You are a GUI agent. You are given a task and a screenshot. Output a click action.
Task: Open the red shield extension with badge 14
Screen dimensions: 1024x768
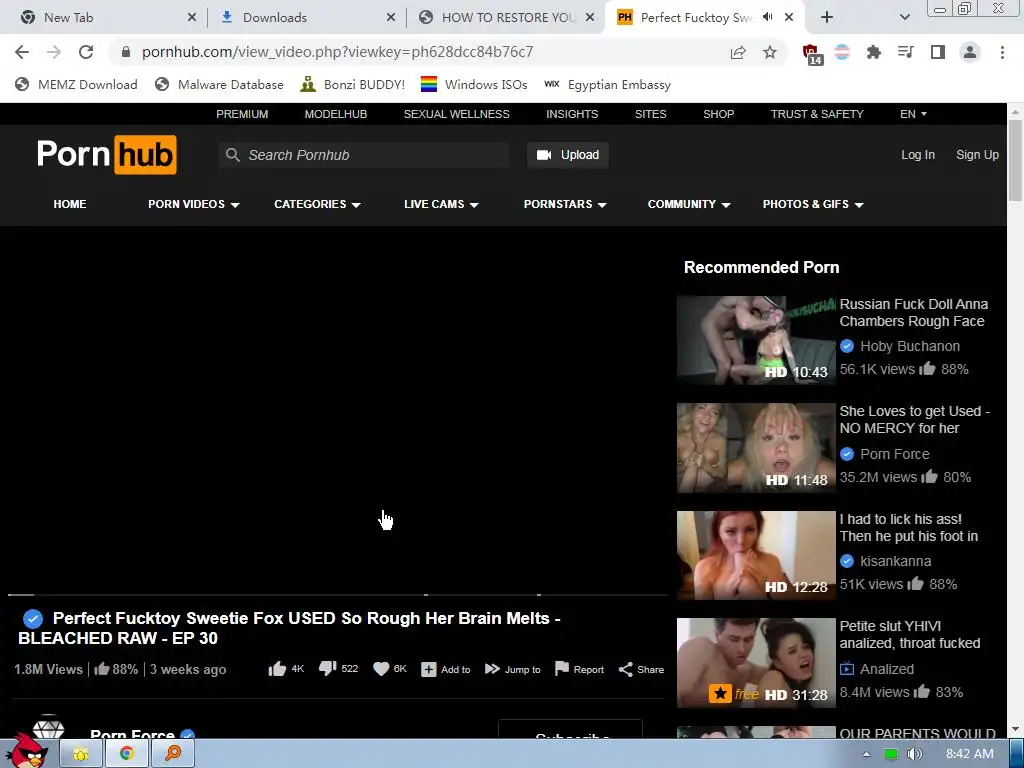click(812, 54)
